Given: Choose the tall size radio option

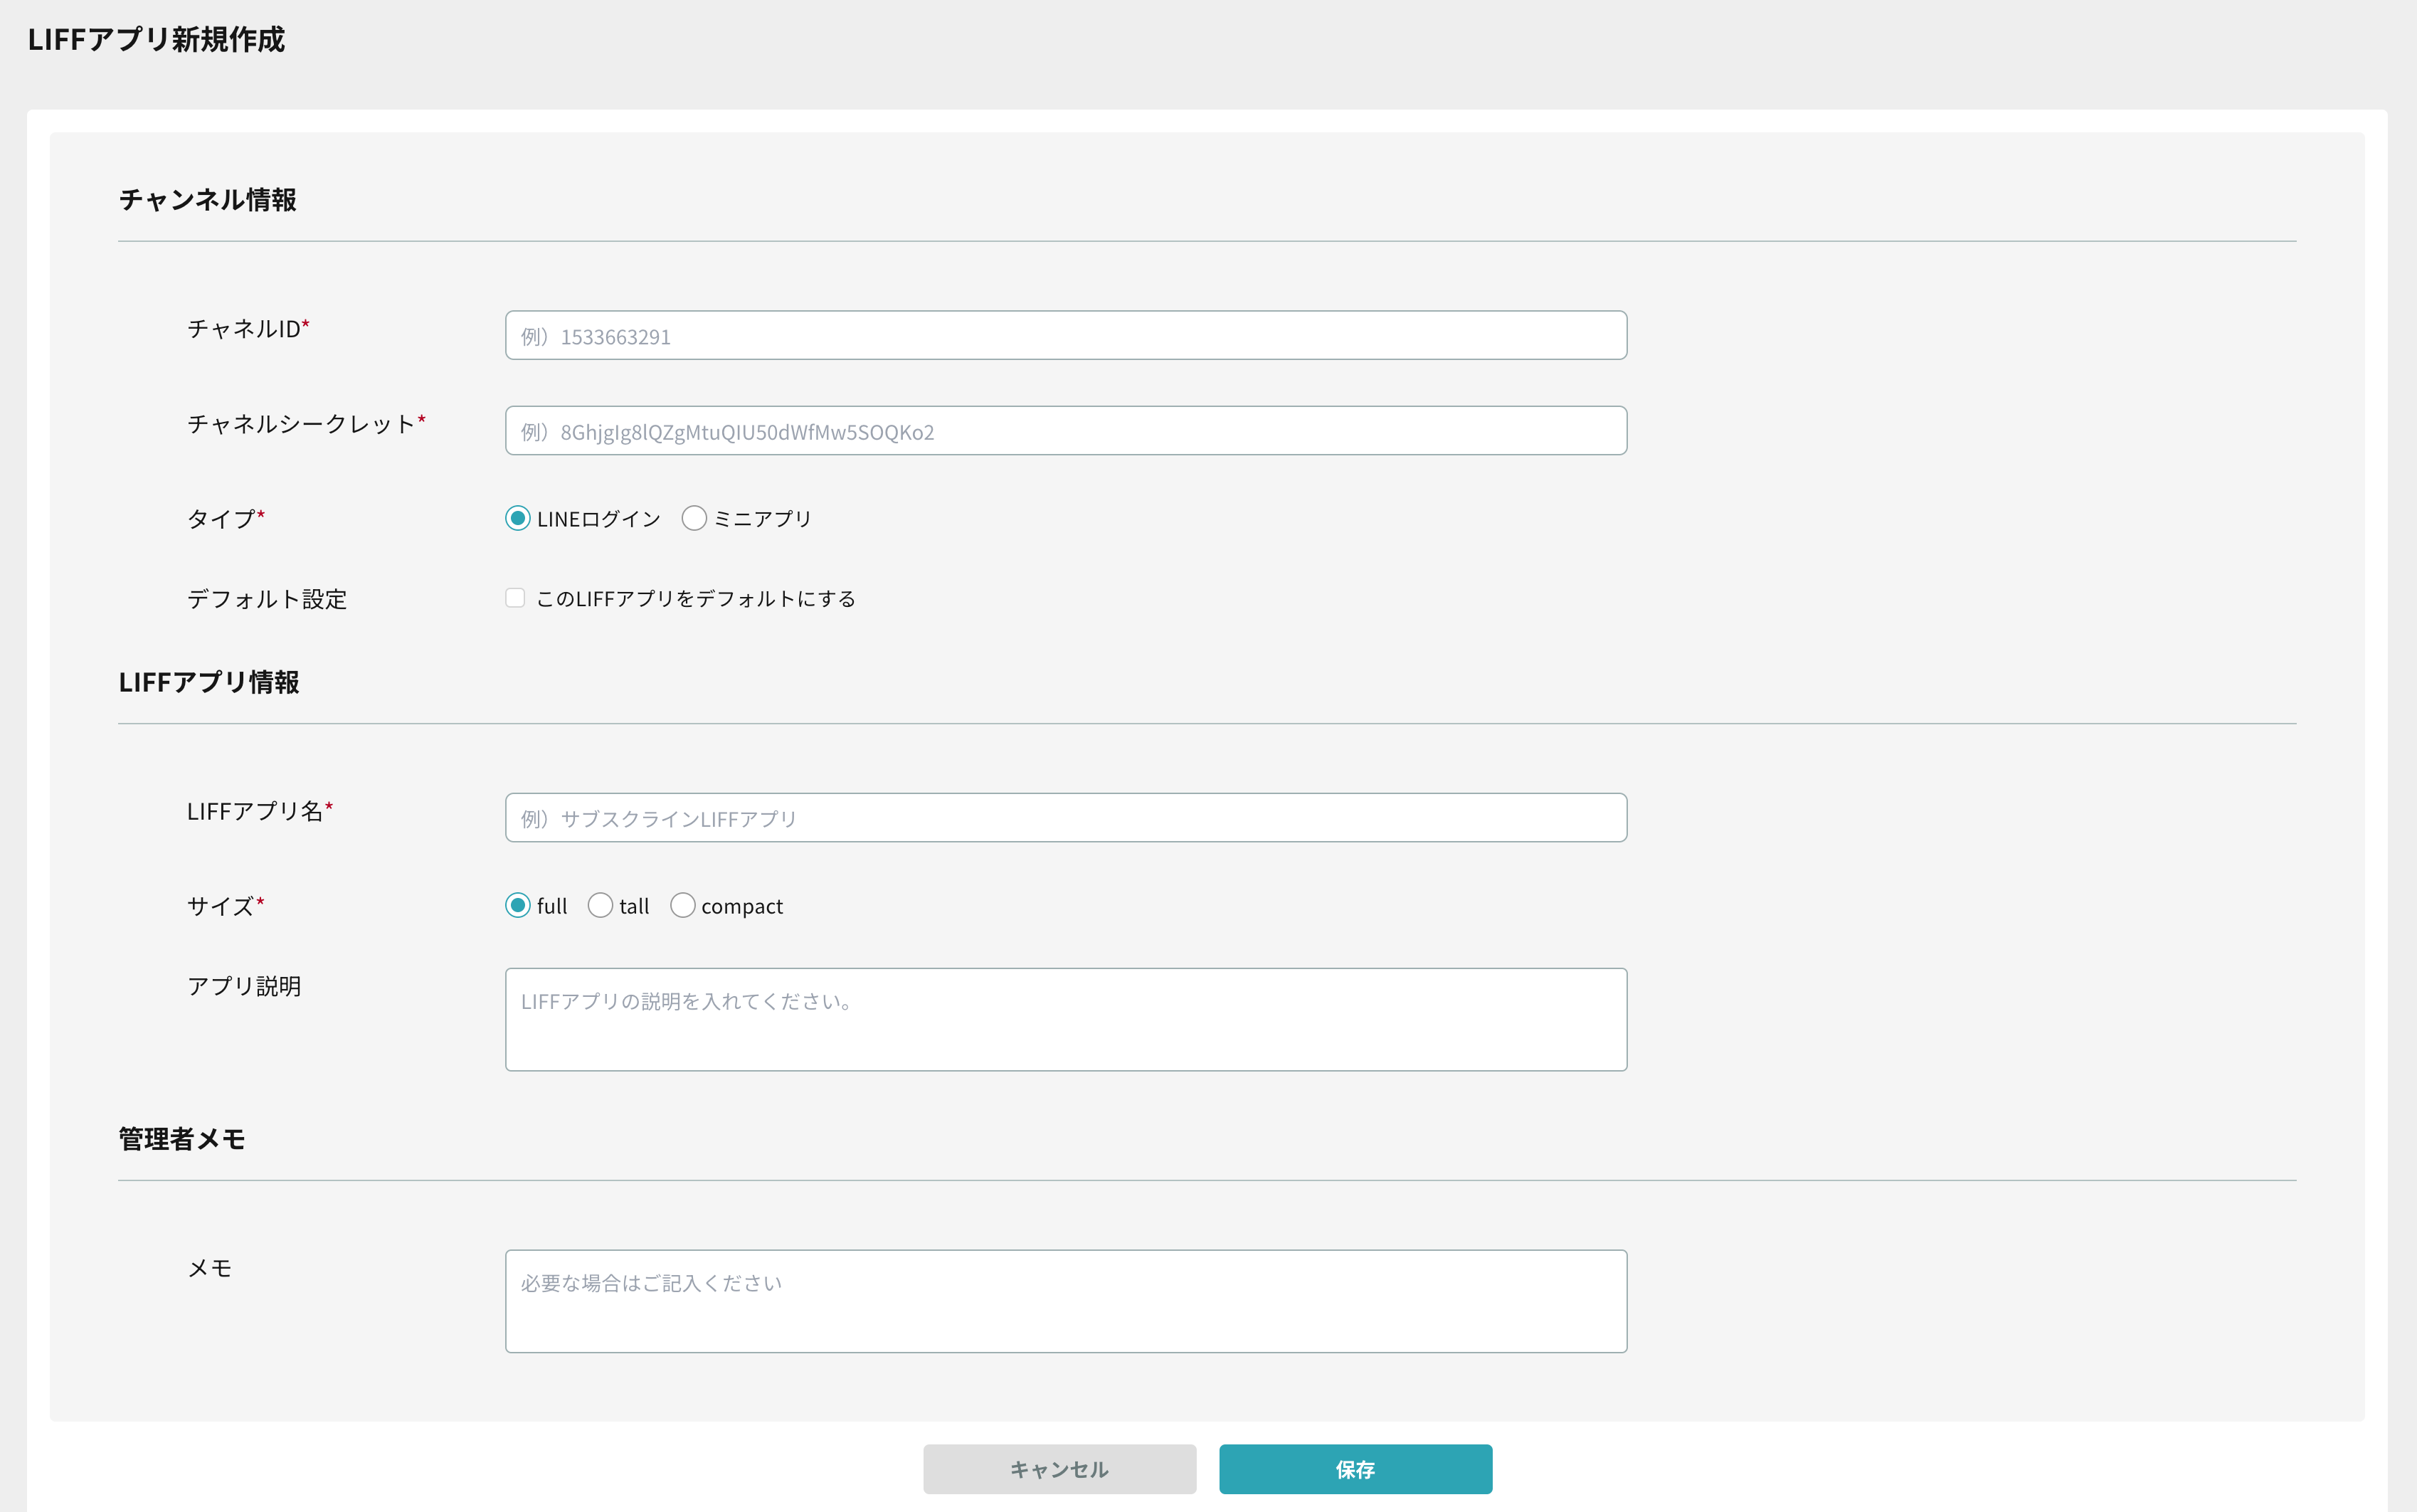Looking at the screenshot, I should coord(600,905).
